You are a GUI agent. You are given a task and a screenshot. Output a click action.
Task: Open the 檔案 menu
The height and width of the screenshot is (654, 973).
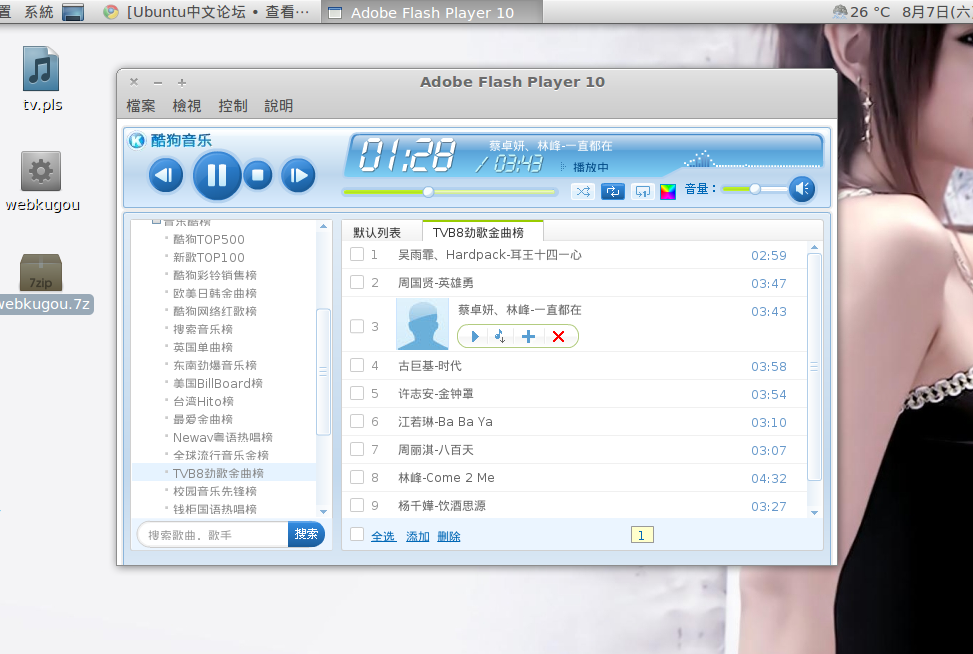coord(141,106)
